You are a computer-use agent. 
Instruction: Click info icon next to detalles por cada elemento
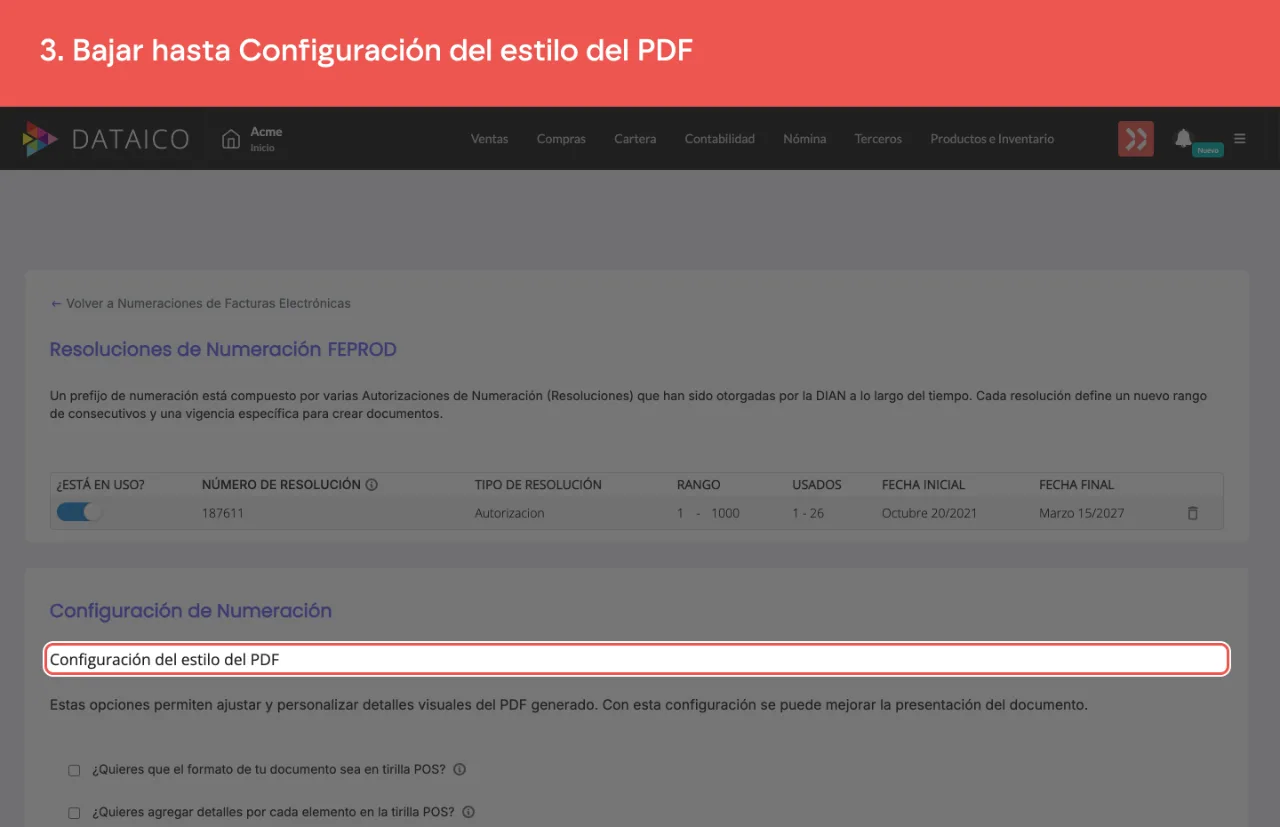[468, 813]
